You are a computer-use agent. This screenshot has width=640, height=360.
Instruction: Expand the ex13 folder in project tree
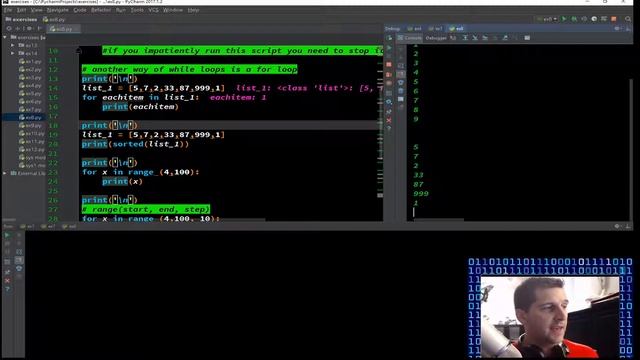coord(13,45)
